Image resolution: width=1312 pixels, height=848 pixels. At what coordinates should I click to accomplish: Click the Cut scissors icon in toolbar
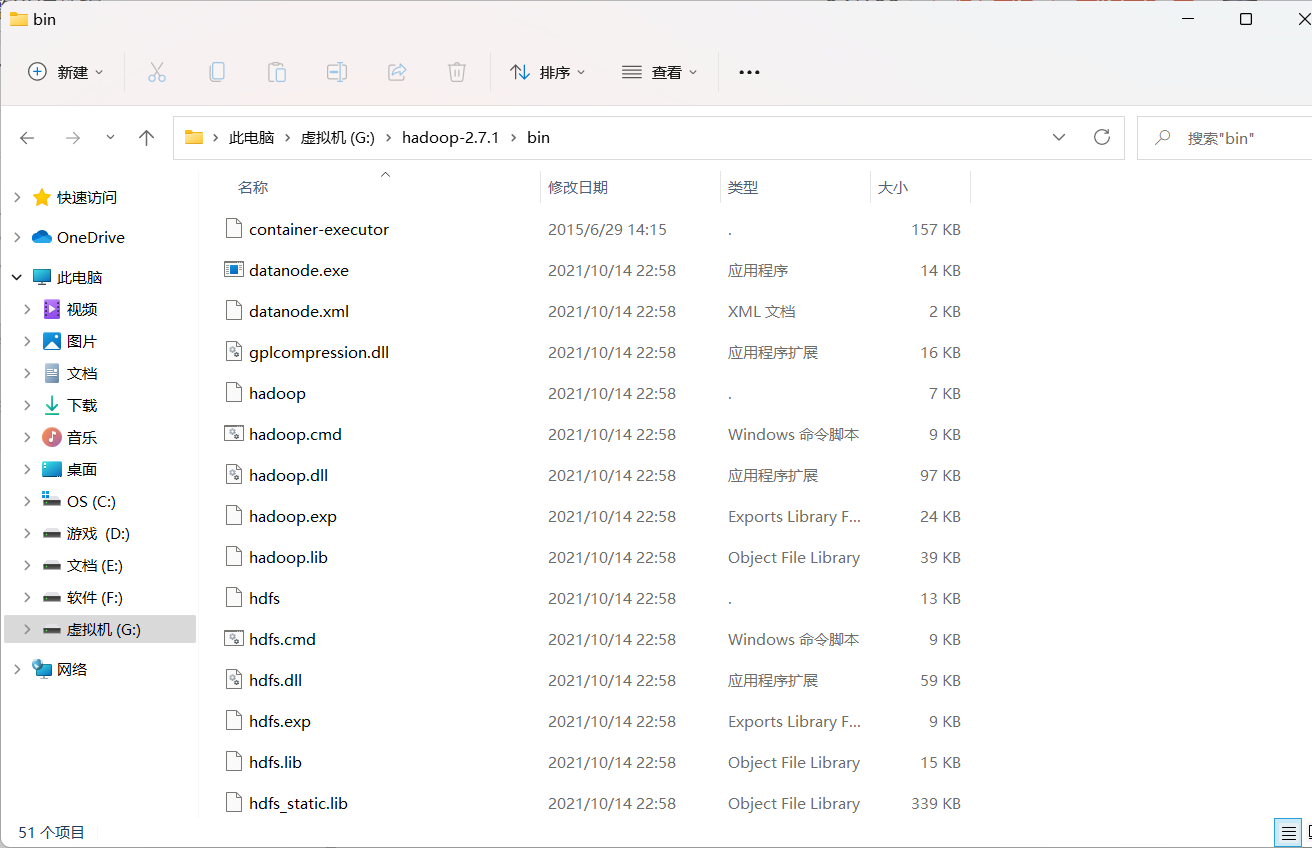(x=157, y=72)
